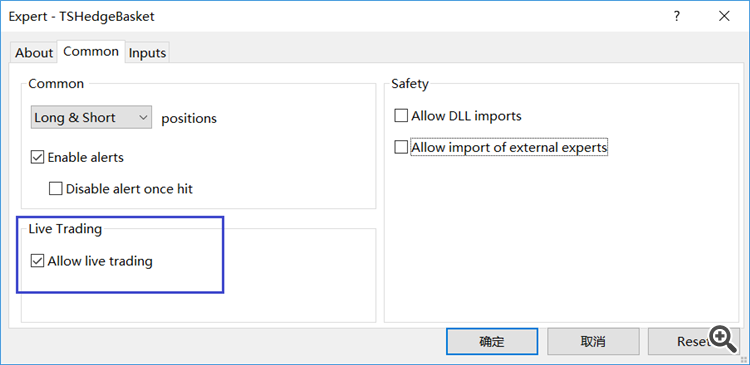Open the Long & Short positions combo box
The width and height of the screenshot is (750, 365).
tap(91, 118)
